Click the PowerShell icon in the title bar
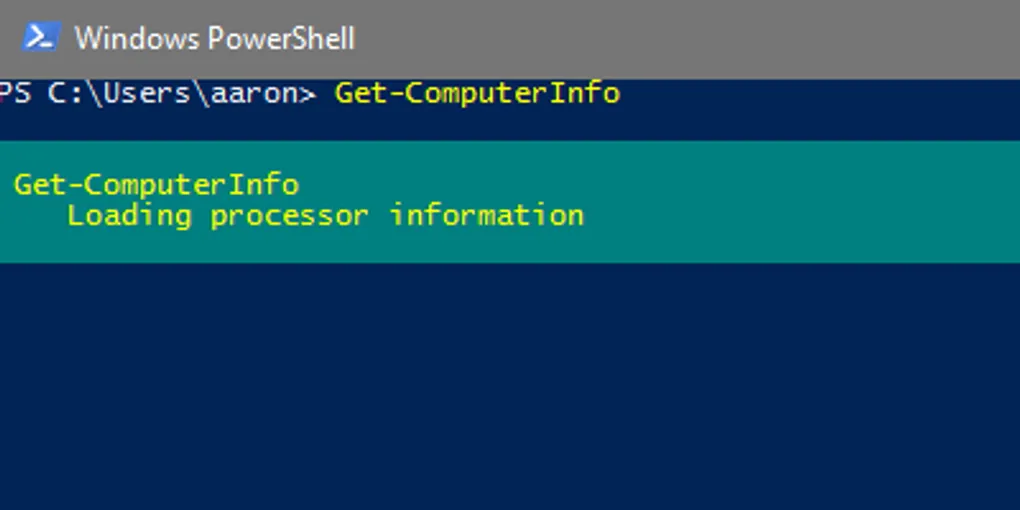This screenshot has height=510, width=1020. point(39,38)
